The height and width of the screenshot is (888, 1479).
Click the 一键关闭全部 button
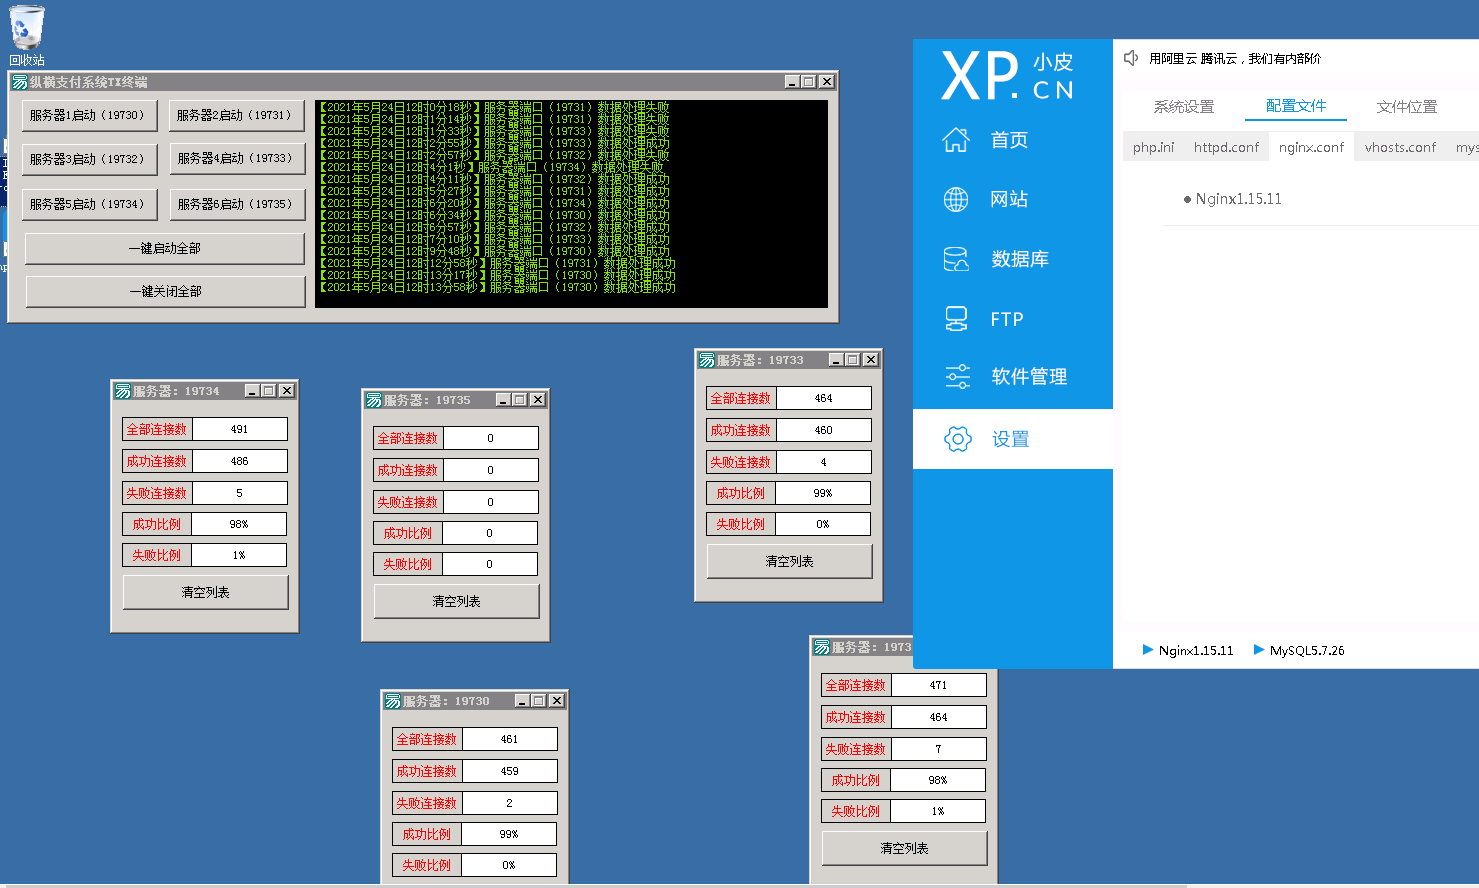pyautogui.click(x=165, y=291)
